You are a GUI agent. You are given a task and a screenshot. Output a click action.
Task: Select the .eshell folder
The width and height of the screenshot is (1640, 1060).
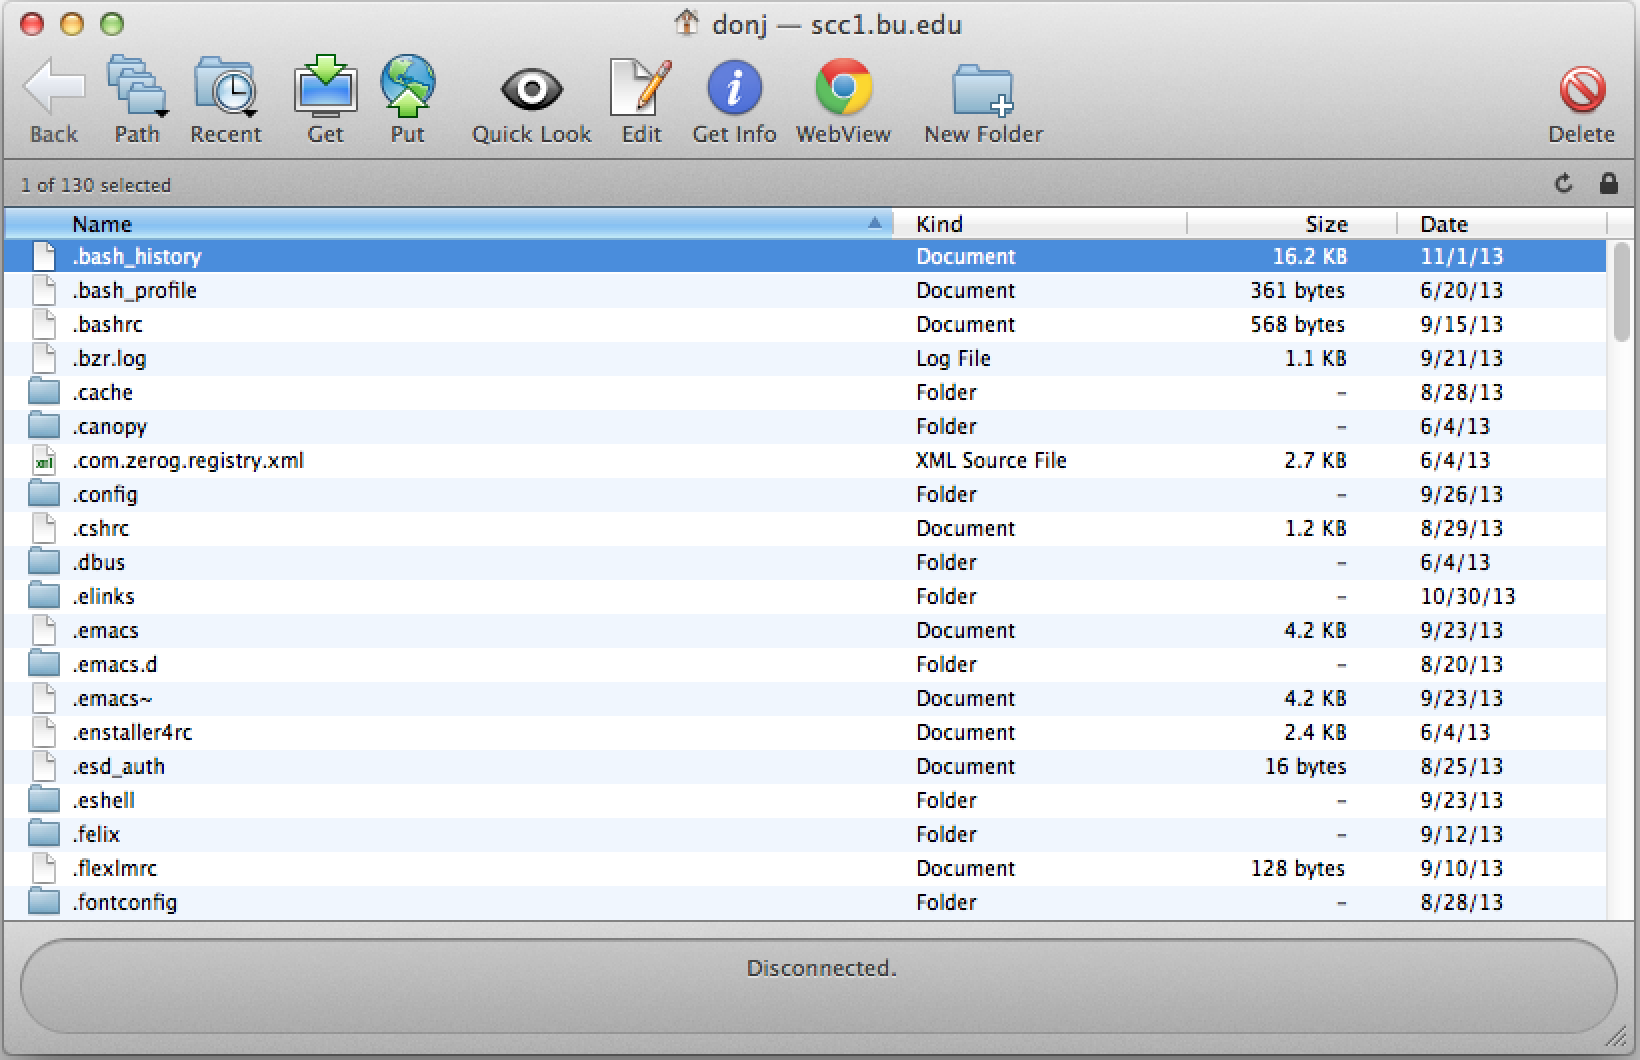click(806, 800)
